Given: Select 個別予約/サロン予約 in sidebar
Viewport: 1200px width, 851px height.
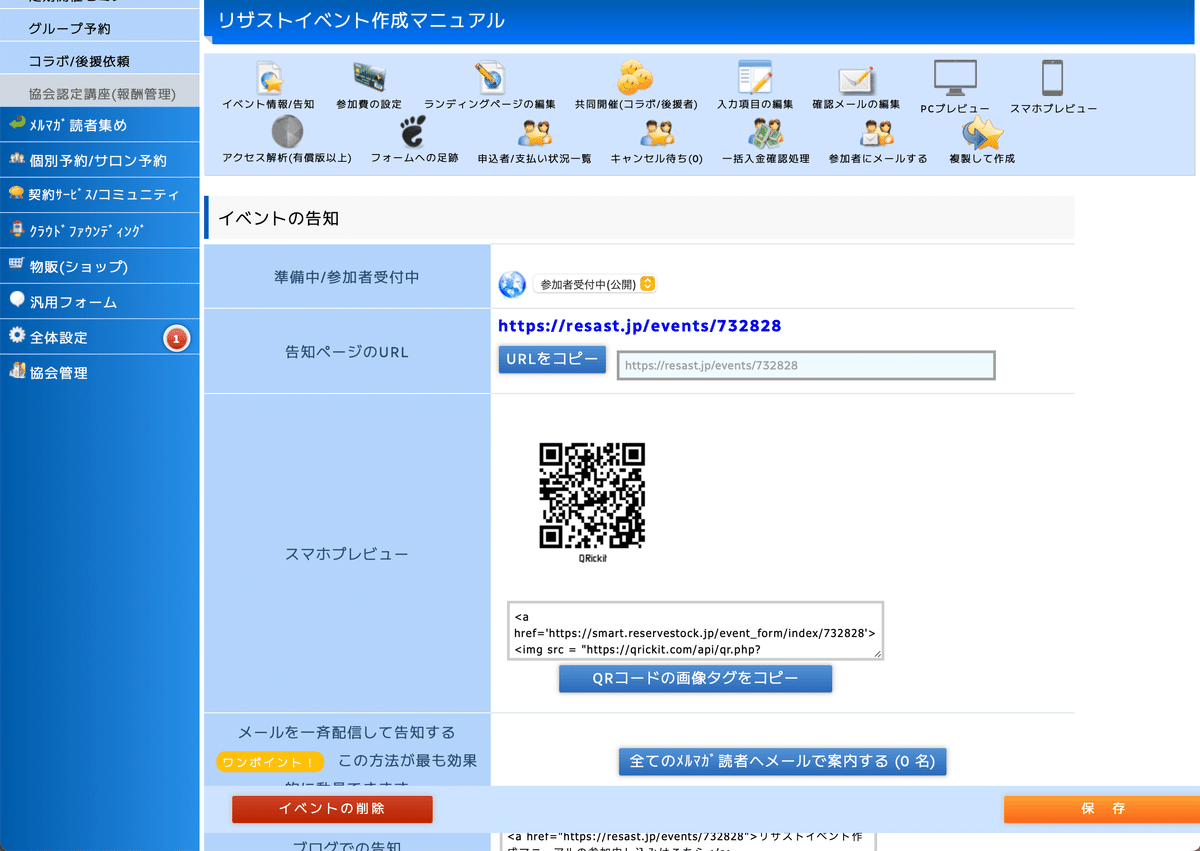Looking at the screenshot, I should tap(100, 160).
